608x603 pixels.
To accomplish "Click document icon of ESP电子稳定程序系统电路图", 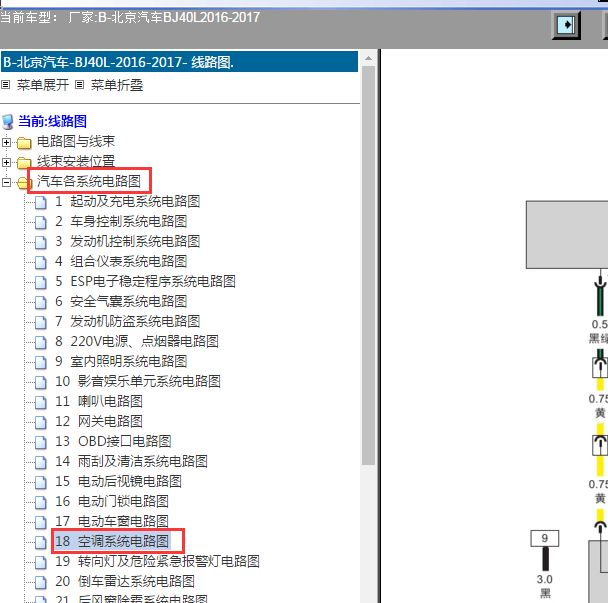I will click(40, 282).
